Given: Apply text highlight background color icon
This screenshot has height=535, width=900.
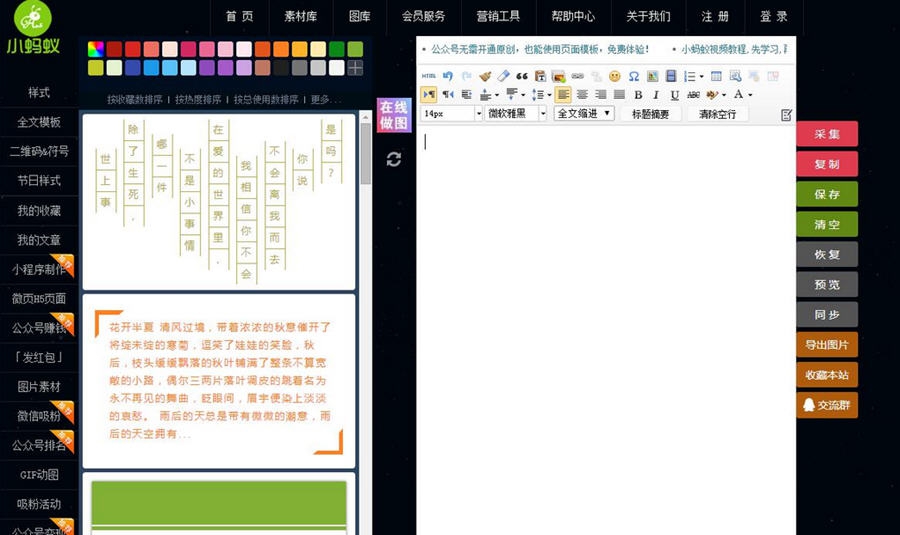Looking at the screenshot, I should (x=712, y=95).
